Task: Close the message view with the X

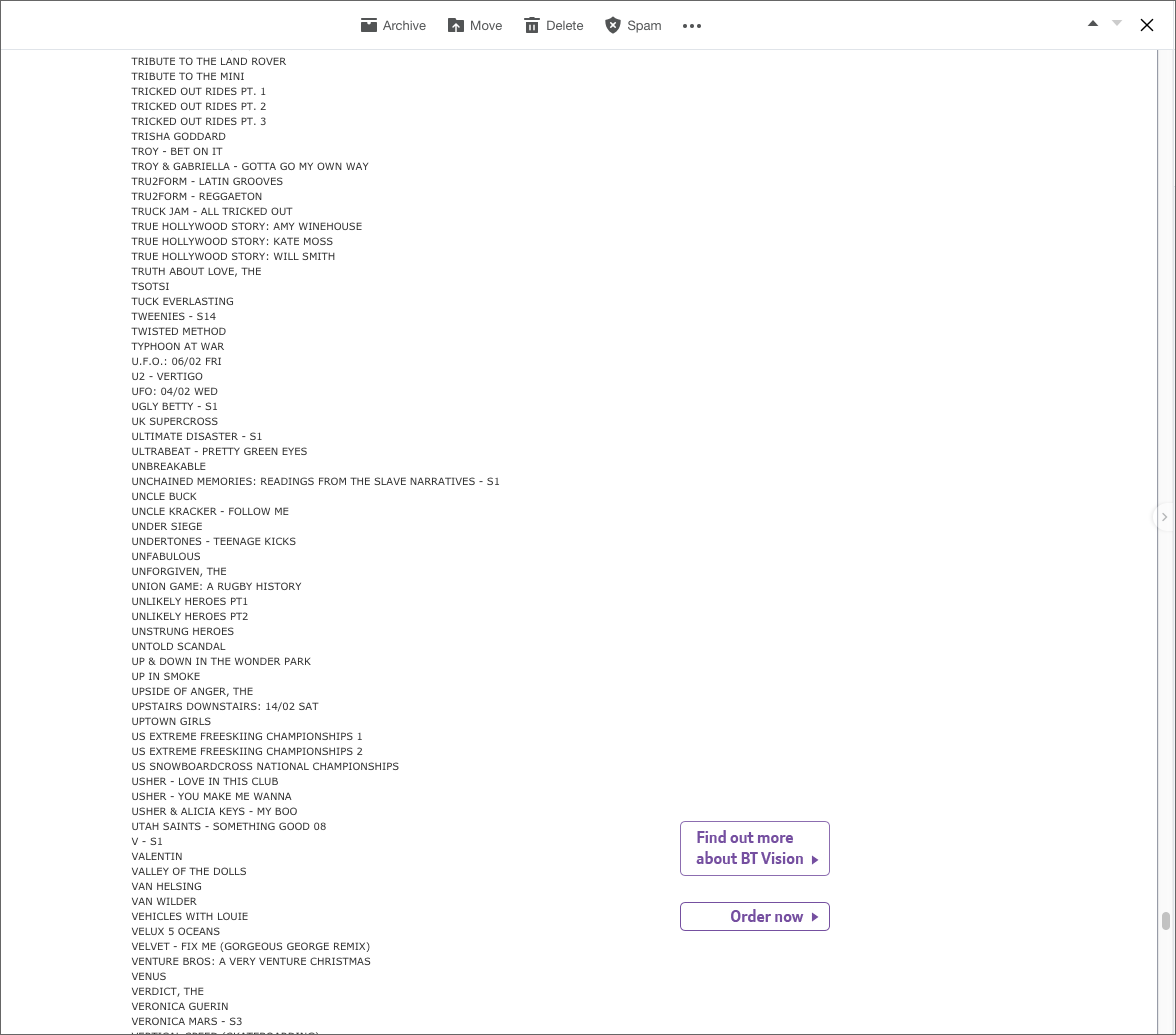Action: tap(1147, 25)
